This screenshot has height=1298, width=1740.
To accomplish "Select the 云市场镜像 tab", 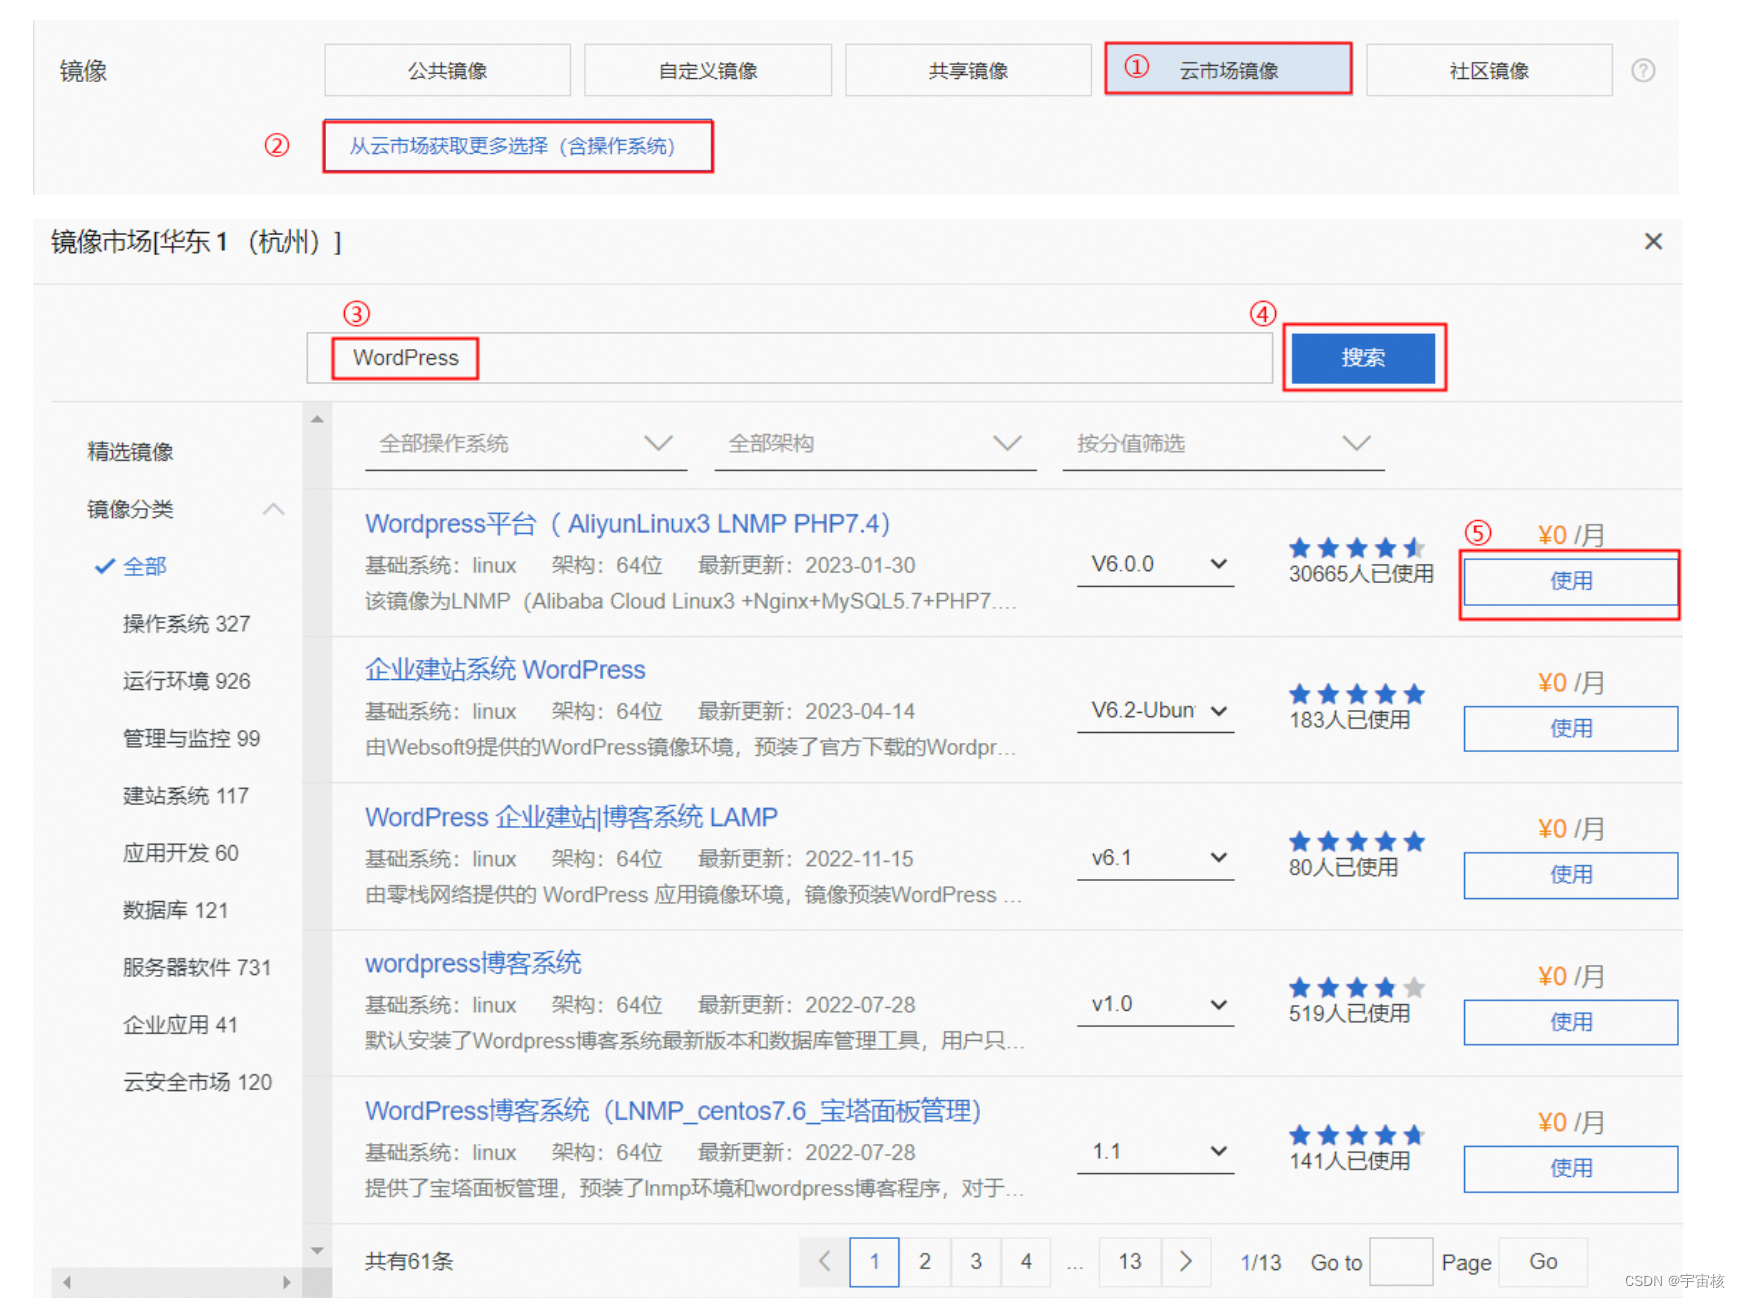I will coord(1228,70).
